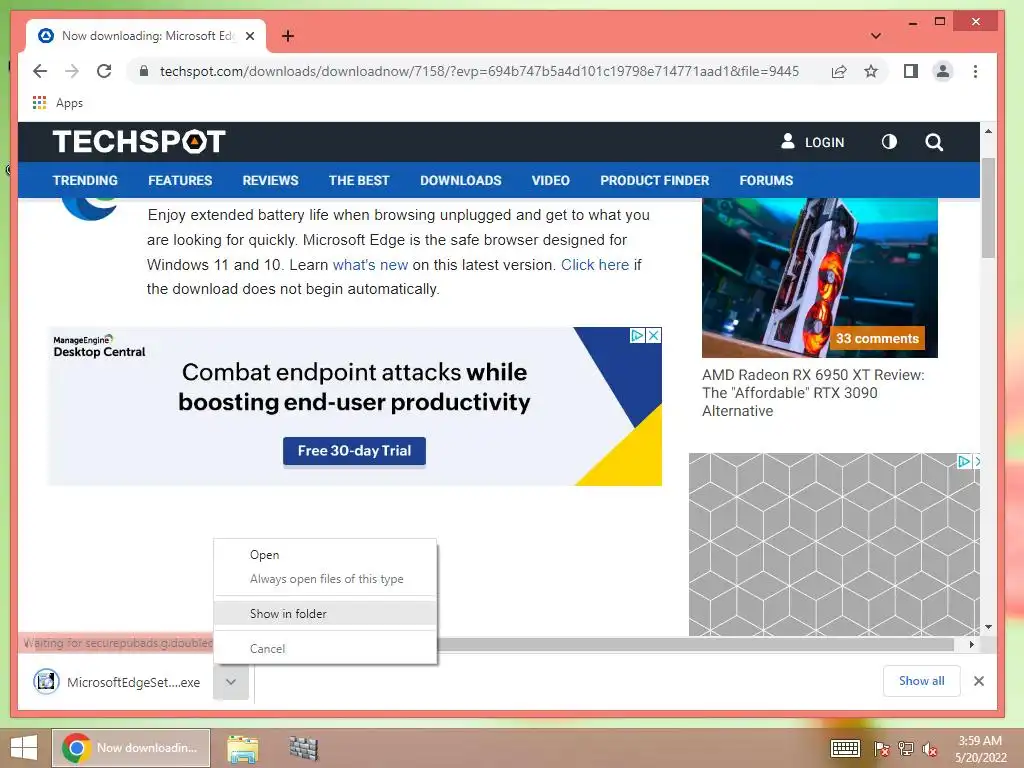1024x768 pixels.
Task: Open the Windows Start button
Action: (24, 748)
